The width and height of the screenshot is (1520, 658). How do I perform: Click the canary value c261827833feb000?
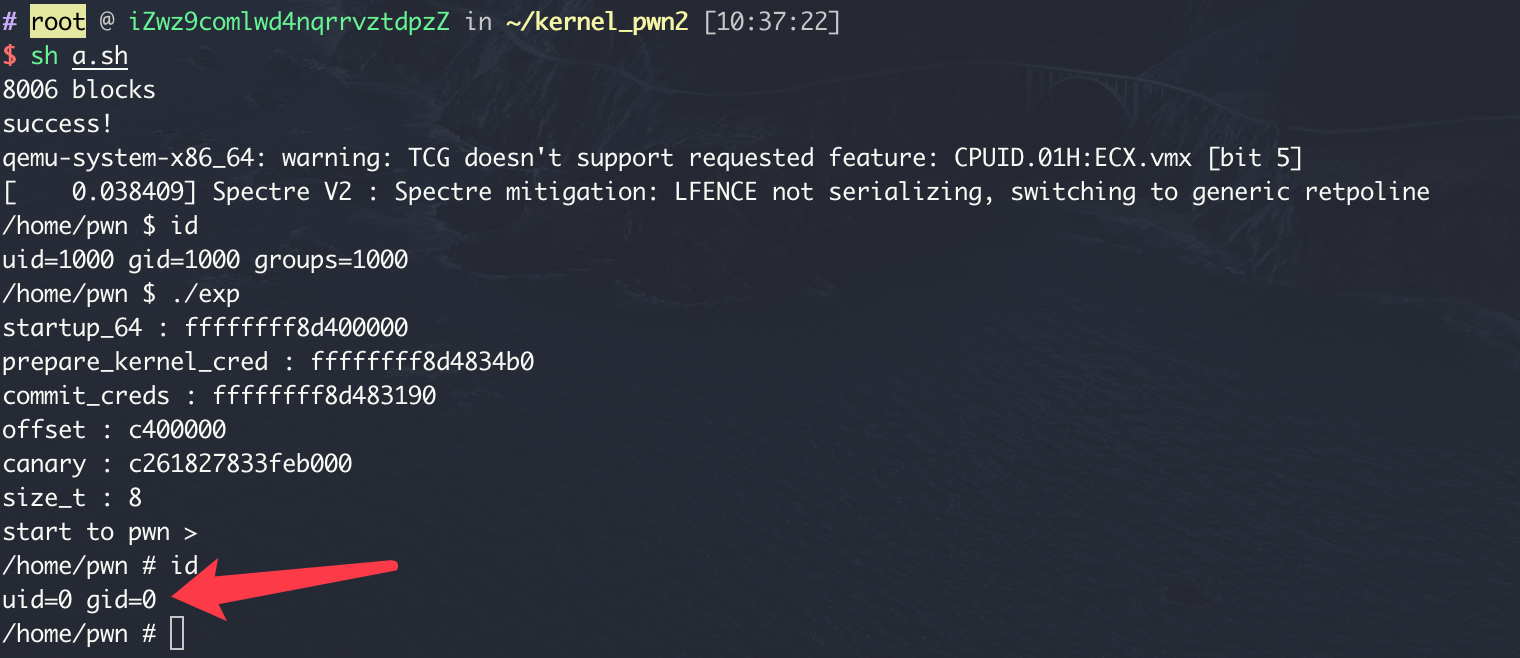240,464
